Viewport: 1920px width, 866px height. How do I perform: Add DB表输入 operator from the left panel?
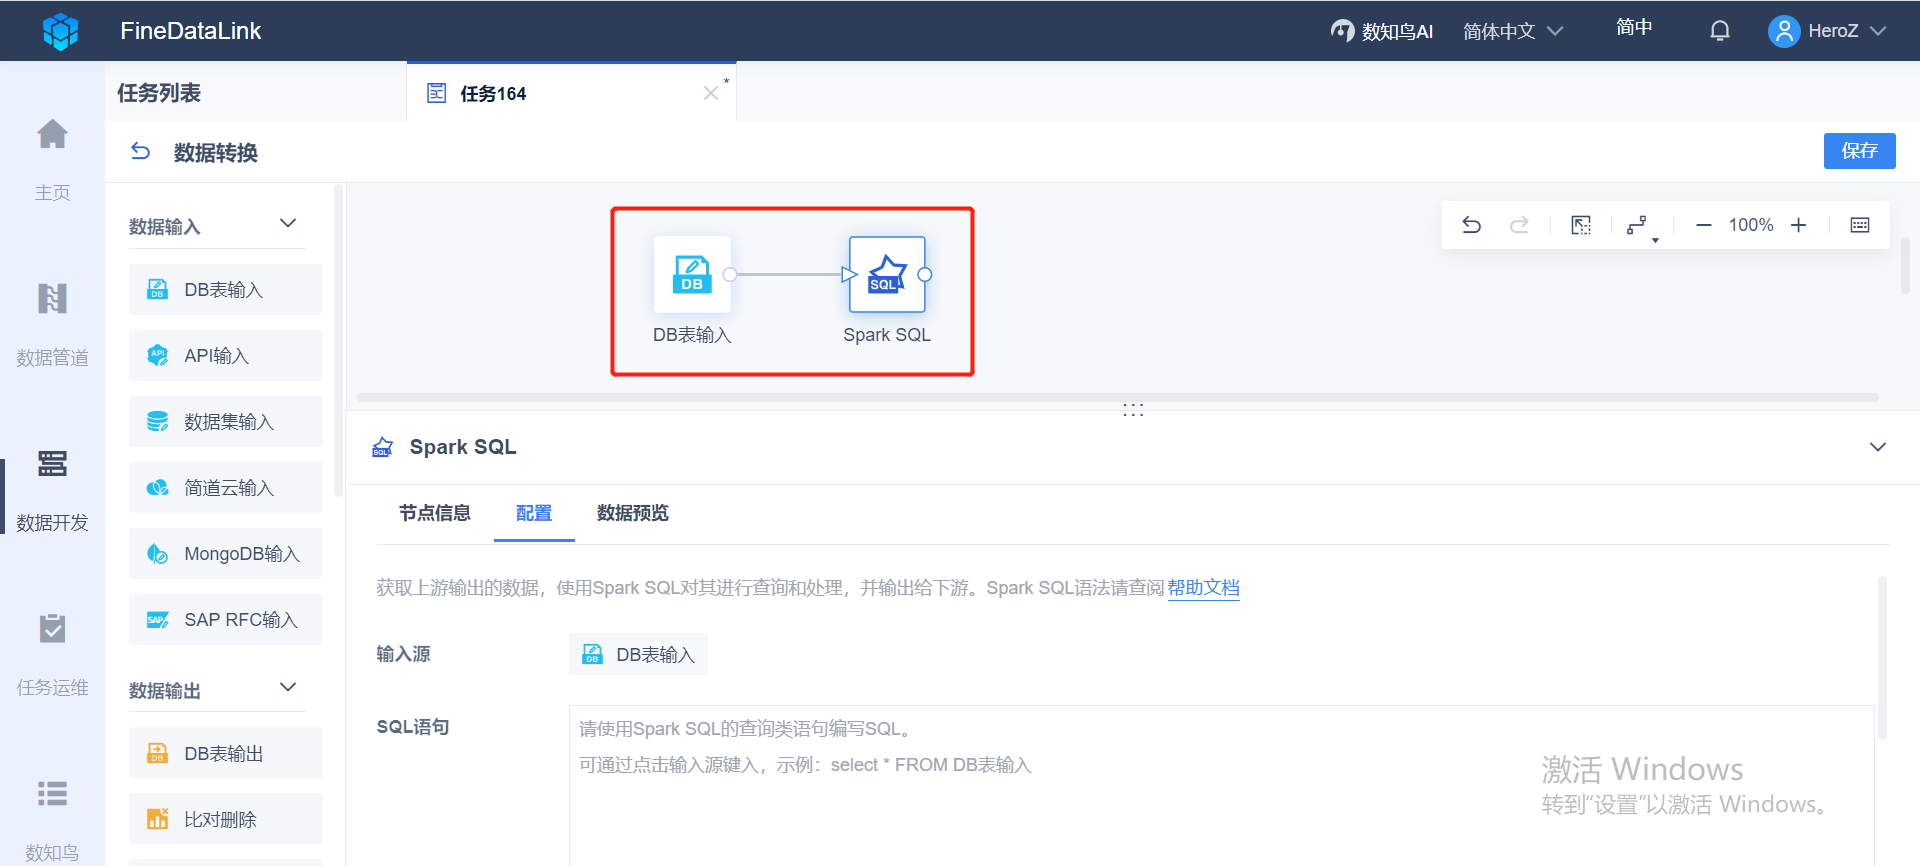click(x=226, y=290)
